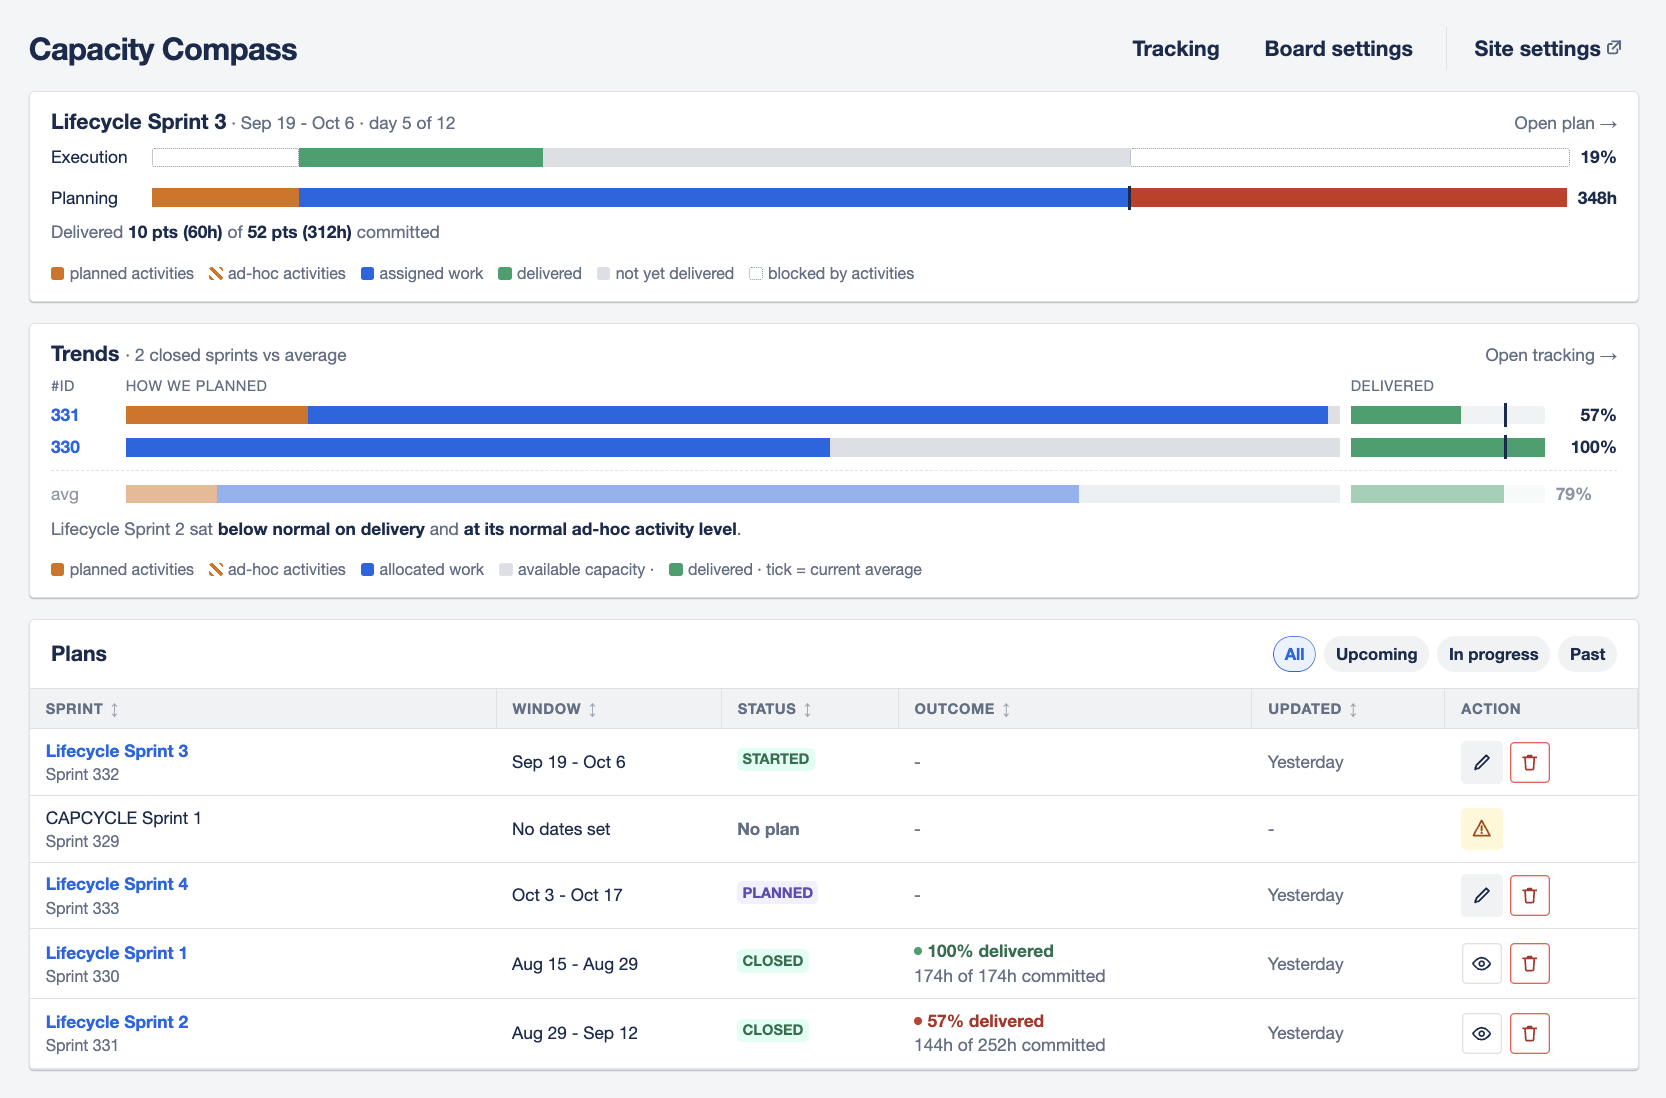Delete the Lifecycle Sprint 3 plan
Screen dimensions: 1666x1098
click(x=1529, y=762)
